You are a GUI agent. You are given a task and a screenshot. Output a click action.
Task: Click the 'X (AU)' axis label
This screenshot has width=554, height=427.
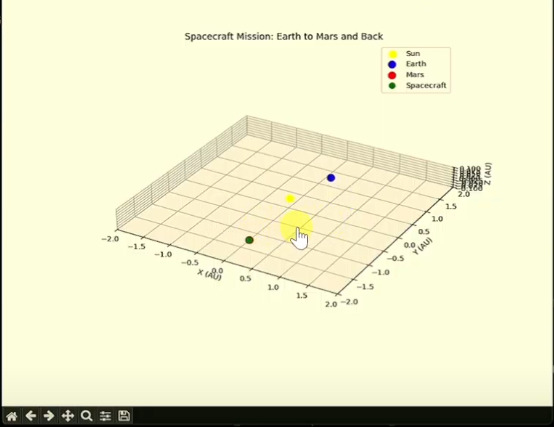210,275
